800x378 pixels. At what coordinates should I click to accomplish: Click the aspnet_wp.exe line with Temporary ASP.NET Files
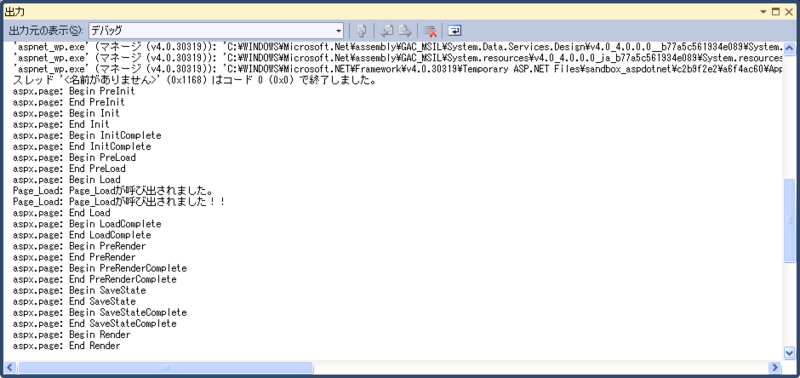(x=398, y=69)
